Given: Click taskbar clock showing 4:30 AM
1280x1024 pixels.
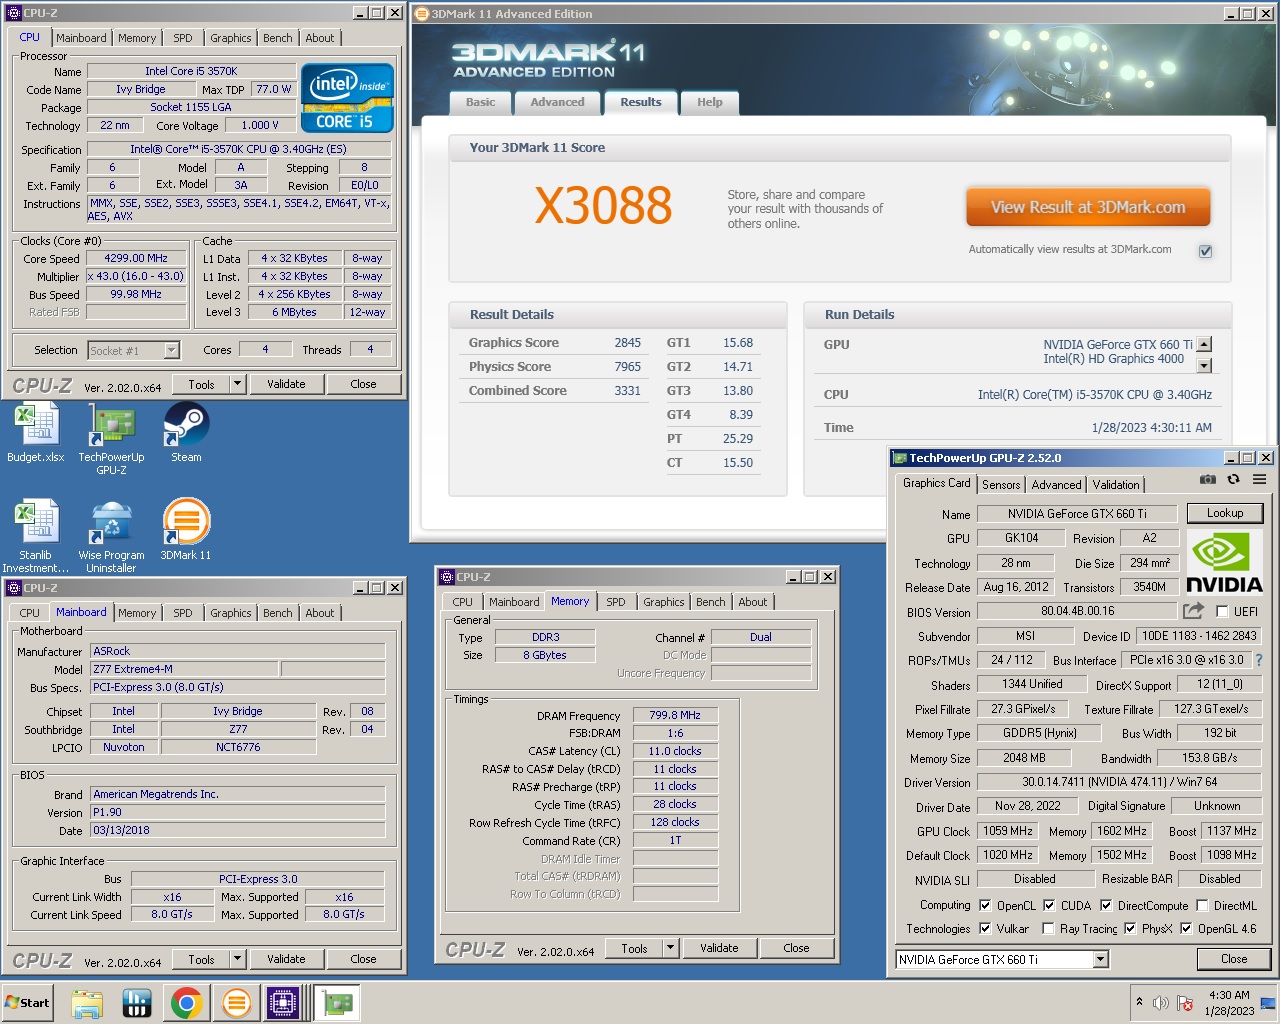Looking at the screenshot, I should pos(1229,1003).
